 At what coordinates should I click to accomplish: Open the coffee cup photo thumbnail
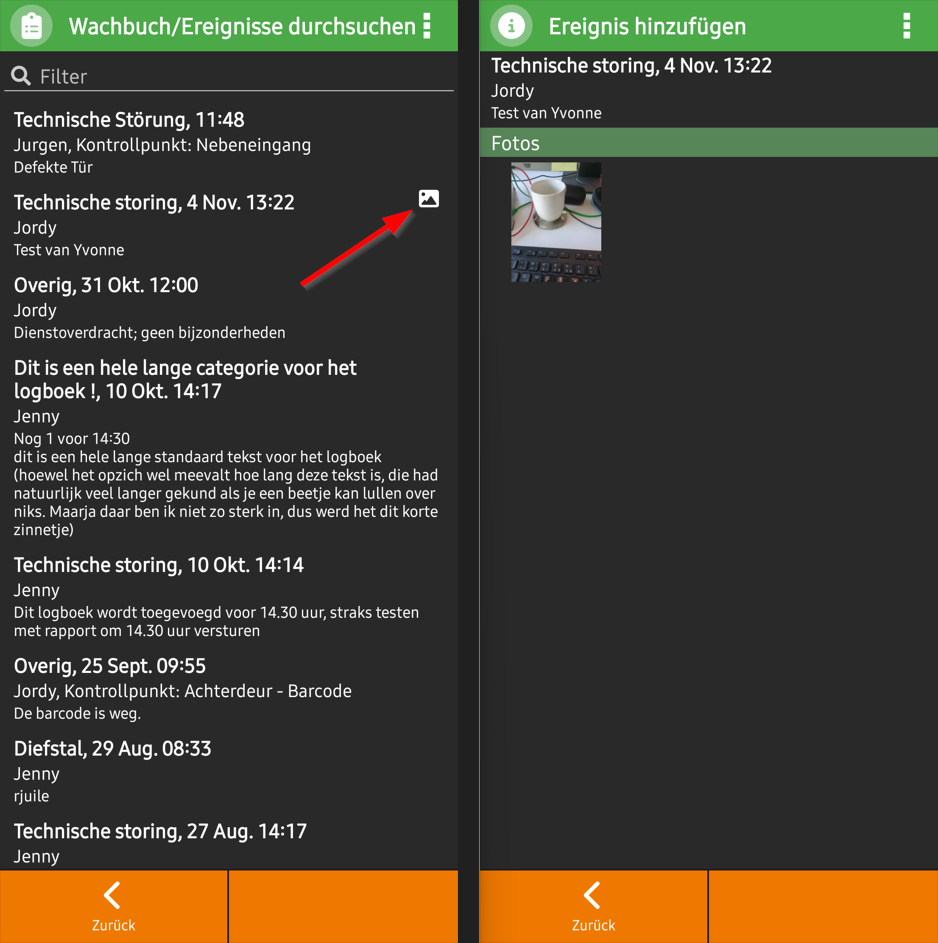556,222
